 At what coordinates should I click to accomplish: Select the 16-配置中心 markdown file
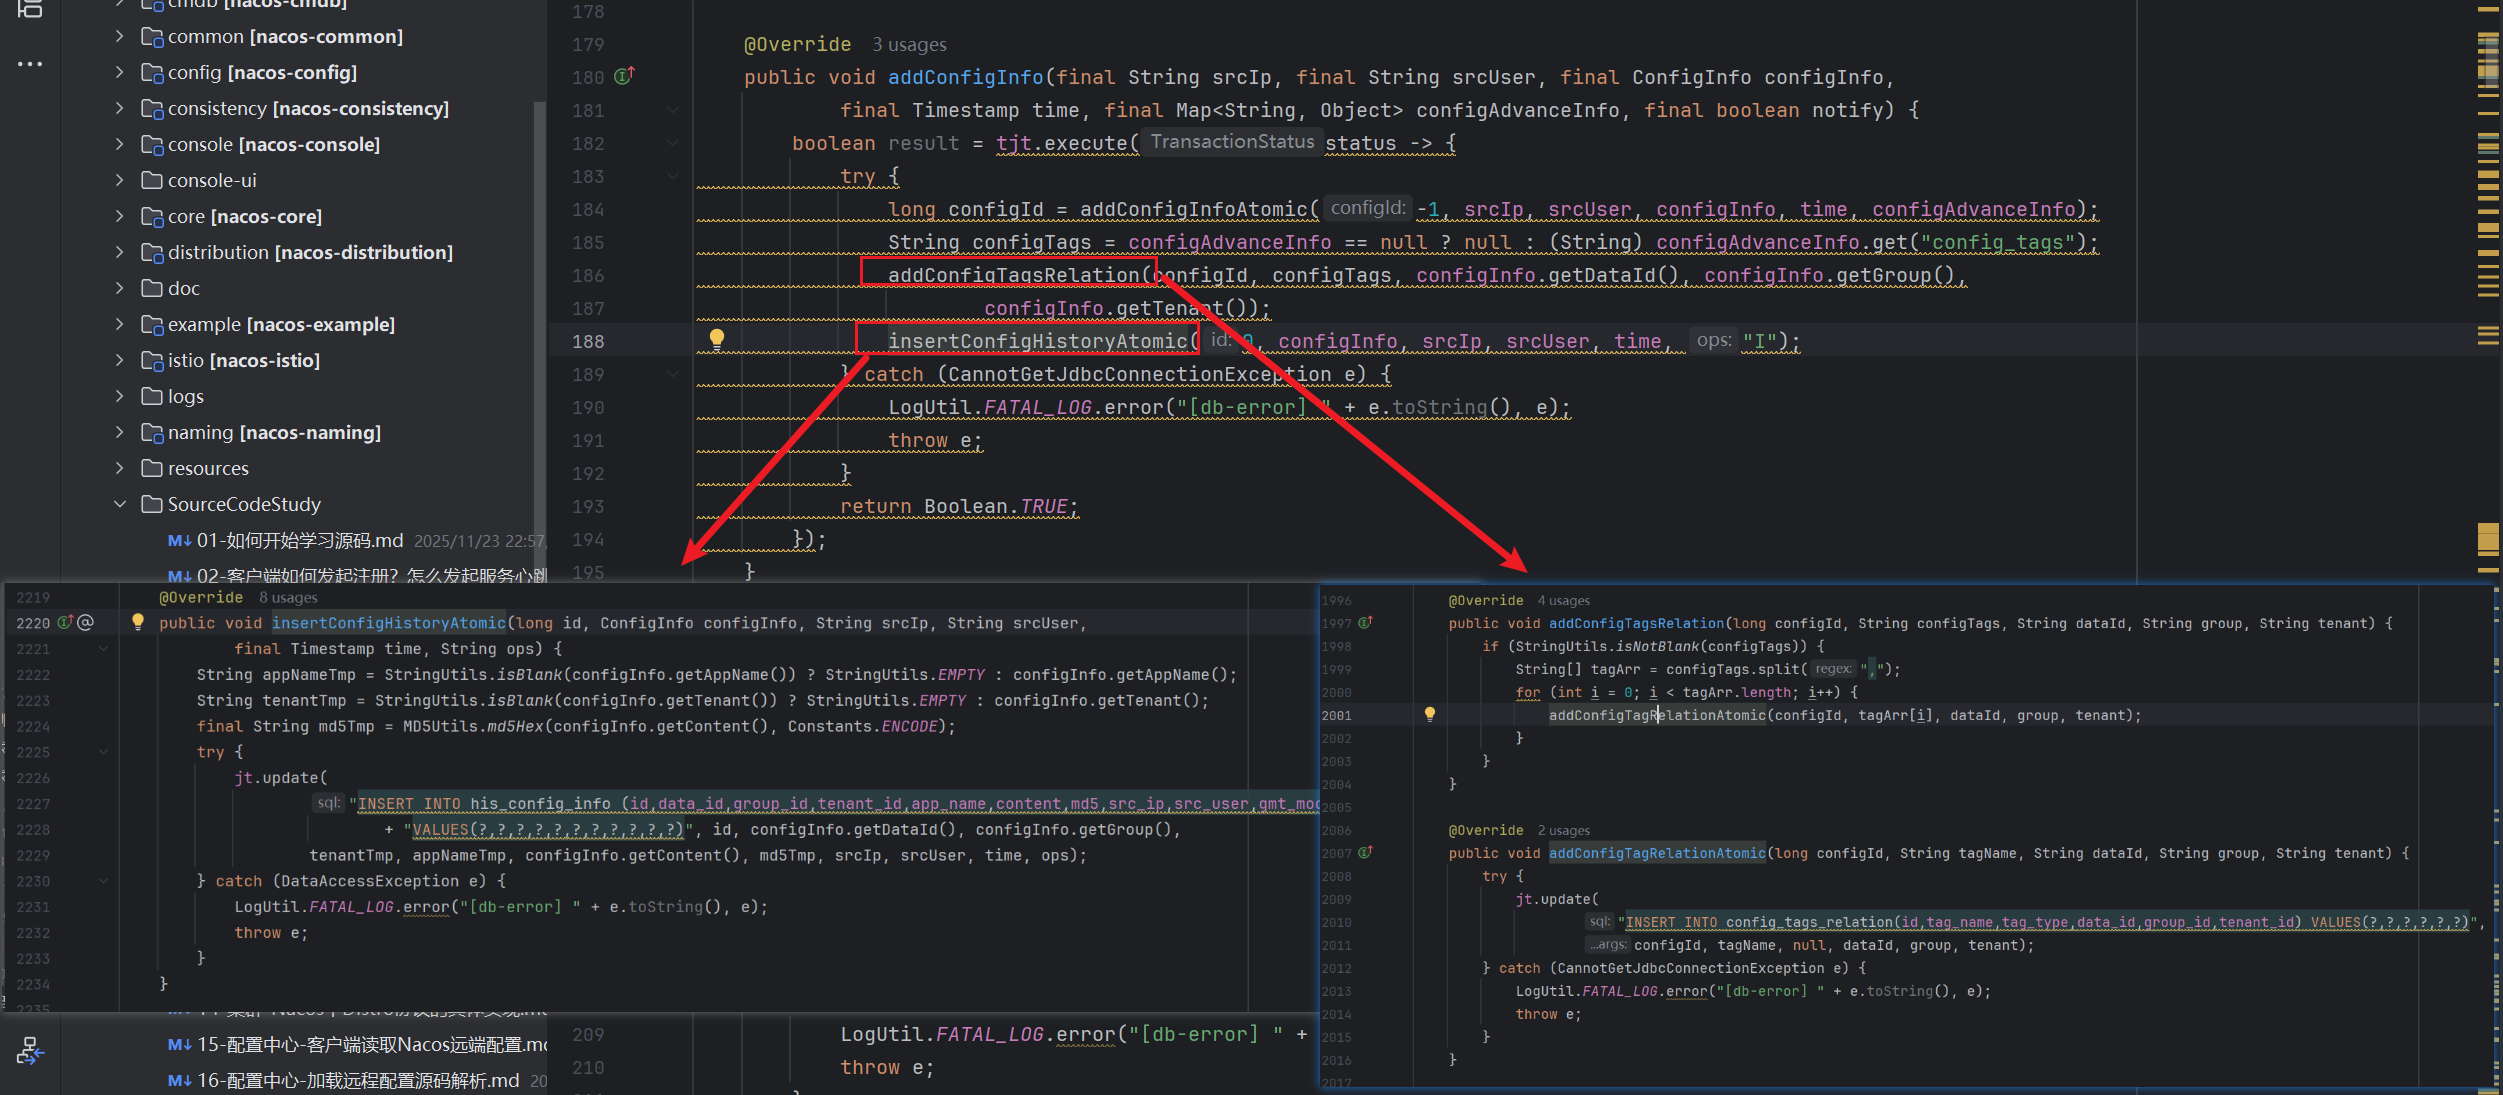(358, 1080)
